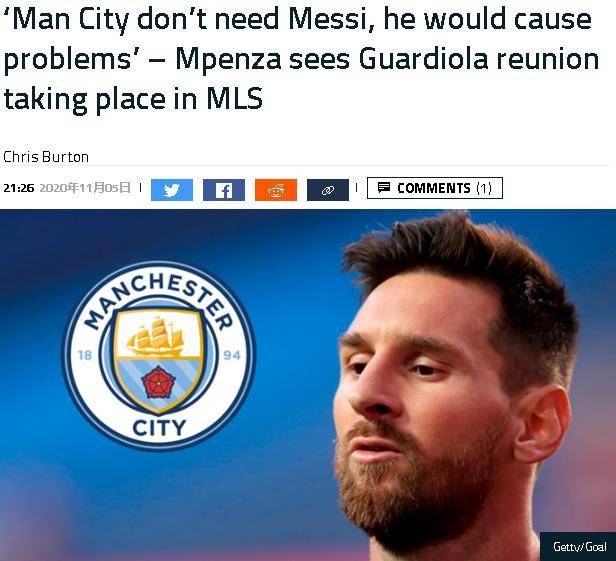Viewport: 616px width, 561px height.
Task: Select the Getty/Goal image credit label
Action: tap(579, 547)
